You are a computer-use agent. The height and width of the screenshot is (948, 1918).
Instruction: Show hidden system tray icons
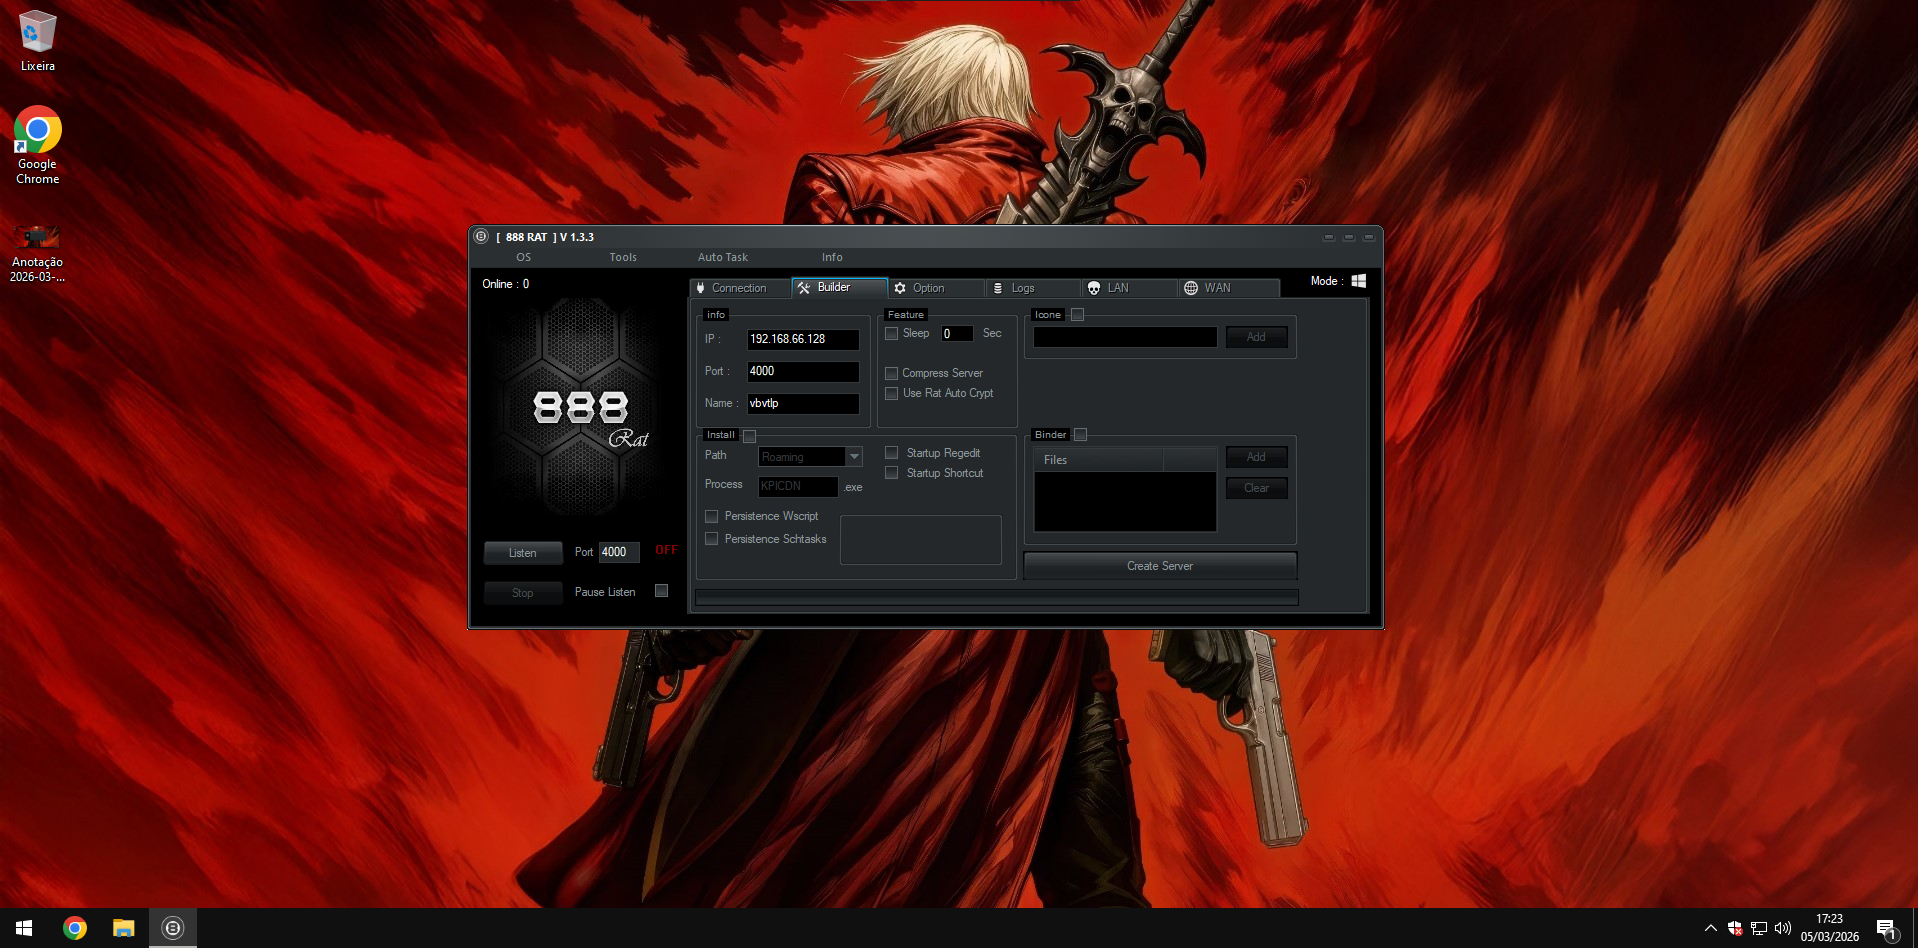[1710, 928]
